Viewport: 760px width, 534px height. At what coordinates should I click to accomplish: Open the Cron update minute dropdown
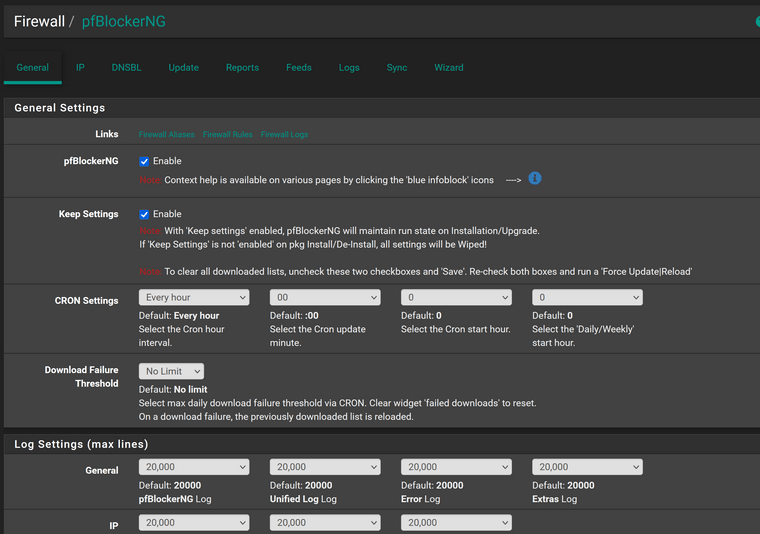click(325, 297)
